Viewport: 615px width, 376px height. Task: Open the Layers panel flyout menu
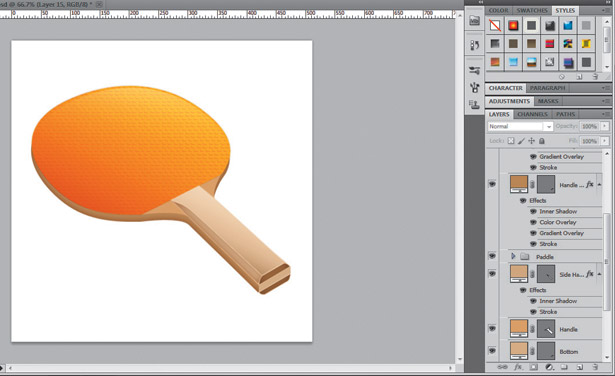click(606, 114)
